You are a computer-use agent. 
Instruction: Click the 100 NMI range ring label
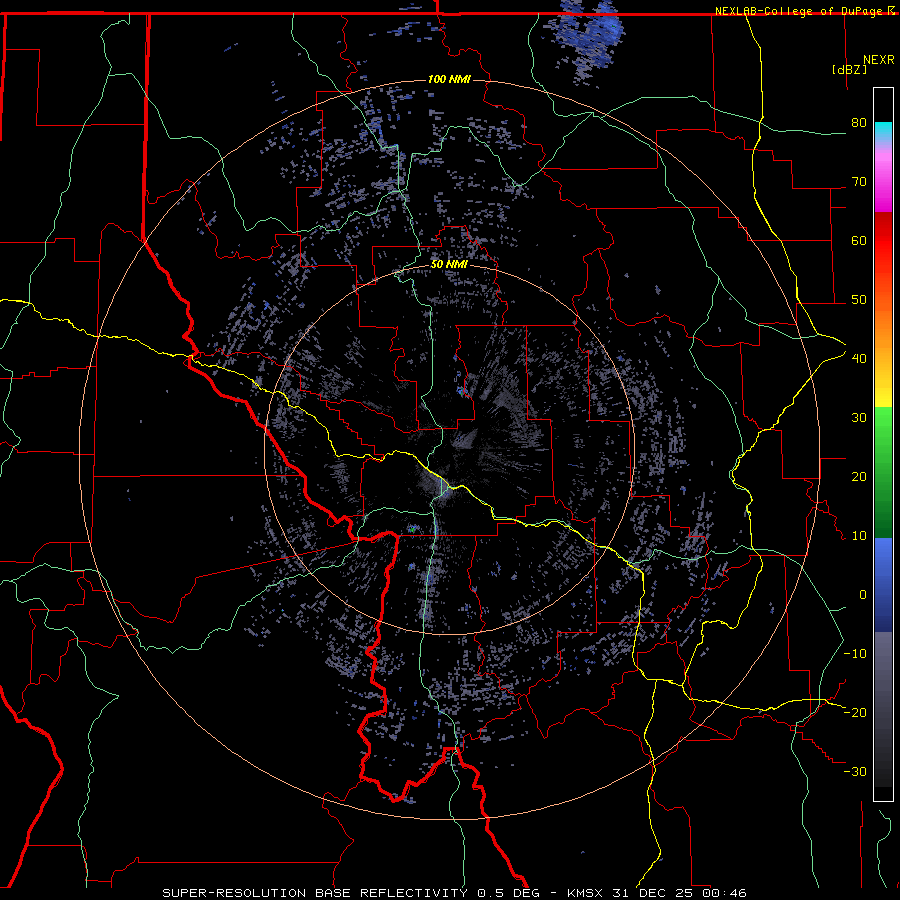tap(449, 79)
